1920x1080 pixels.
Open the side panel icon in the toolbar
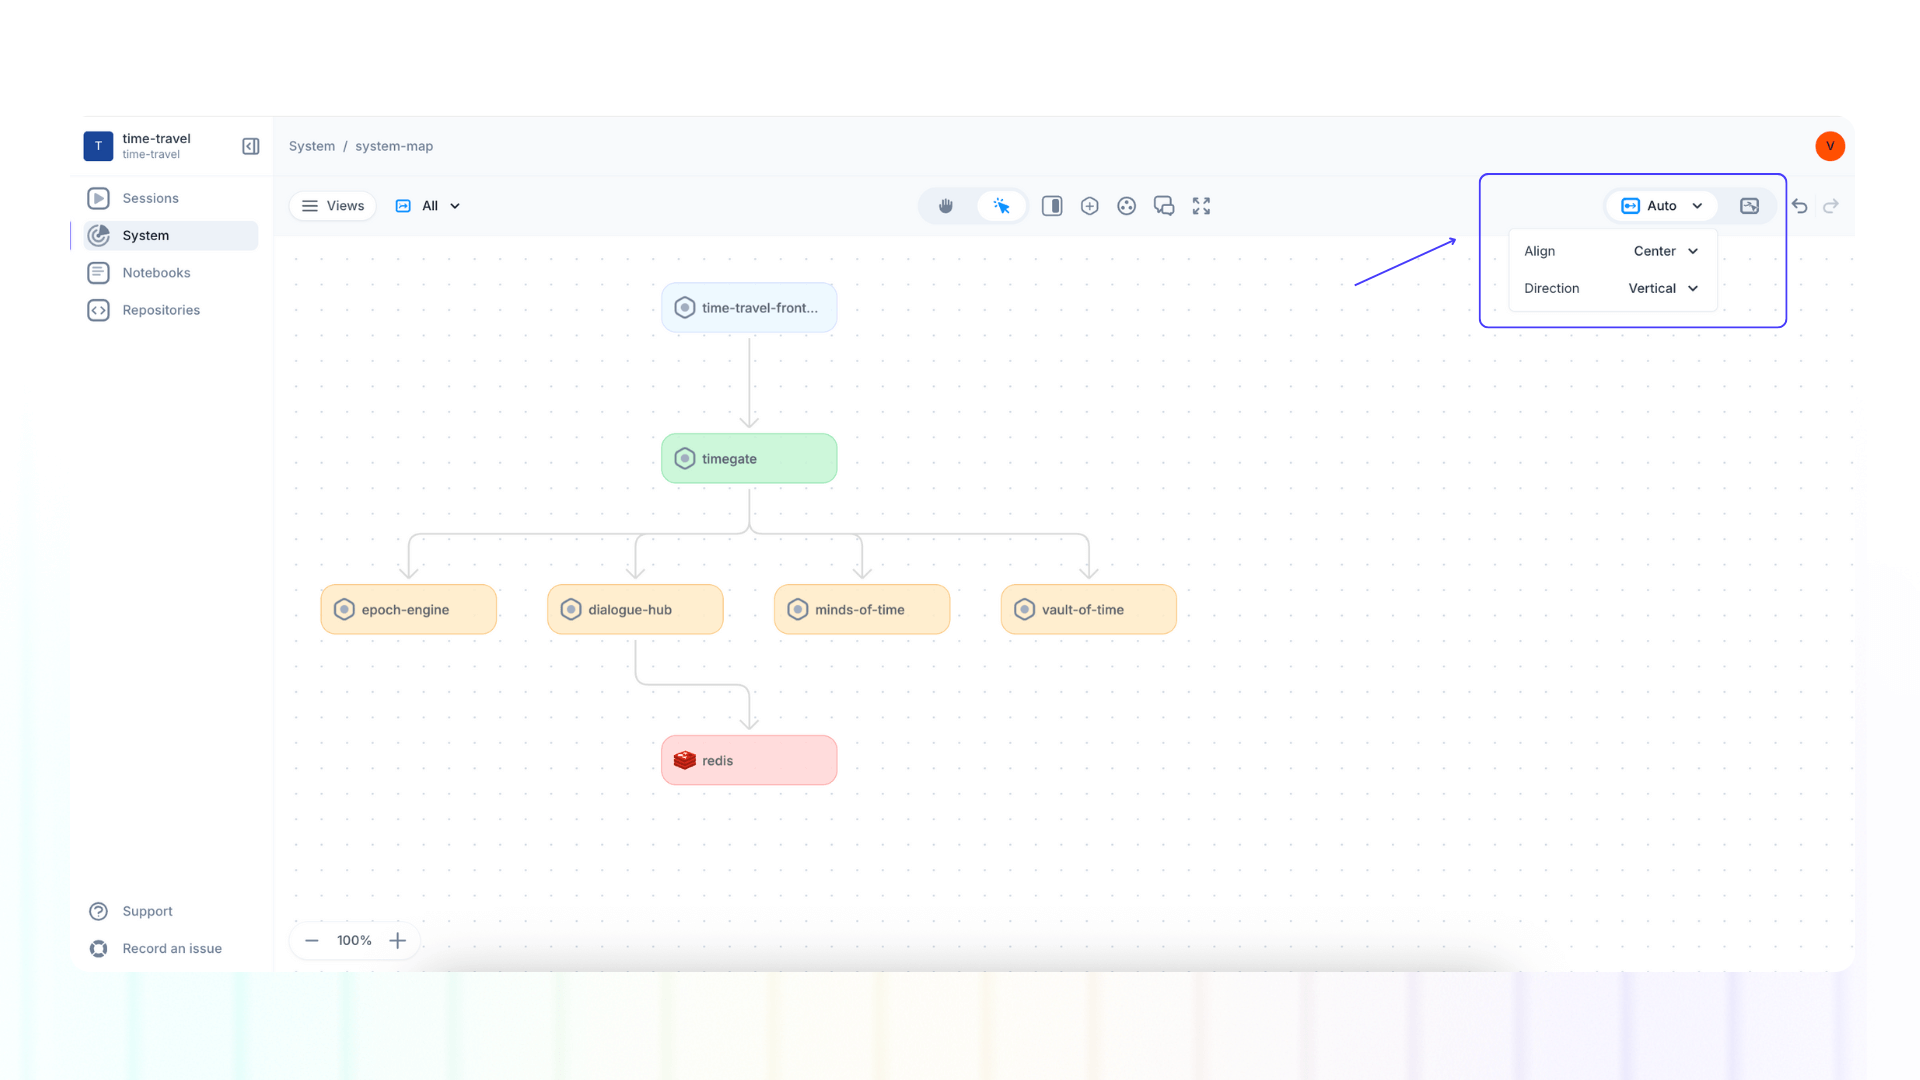[x=1051, y=206]
